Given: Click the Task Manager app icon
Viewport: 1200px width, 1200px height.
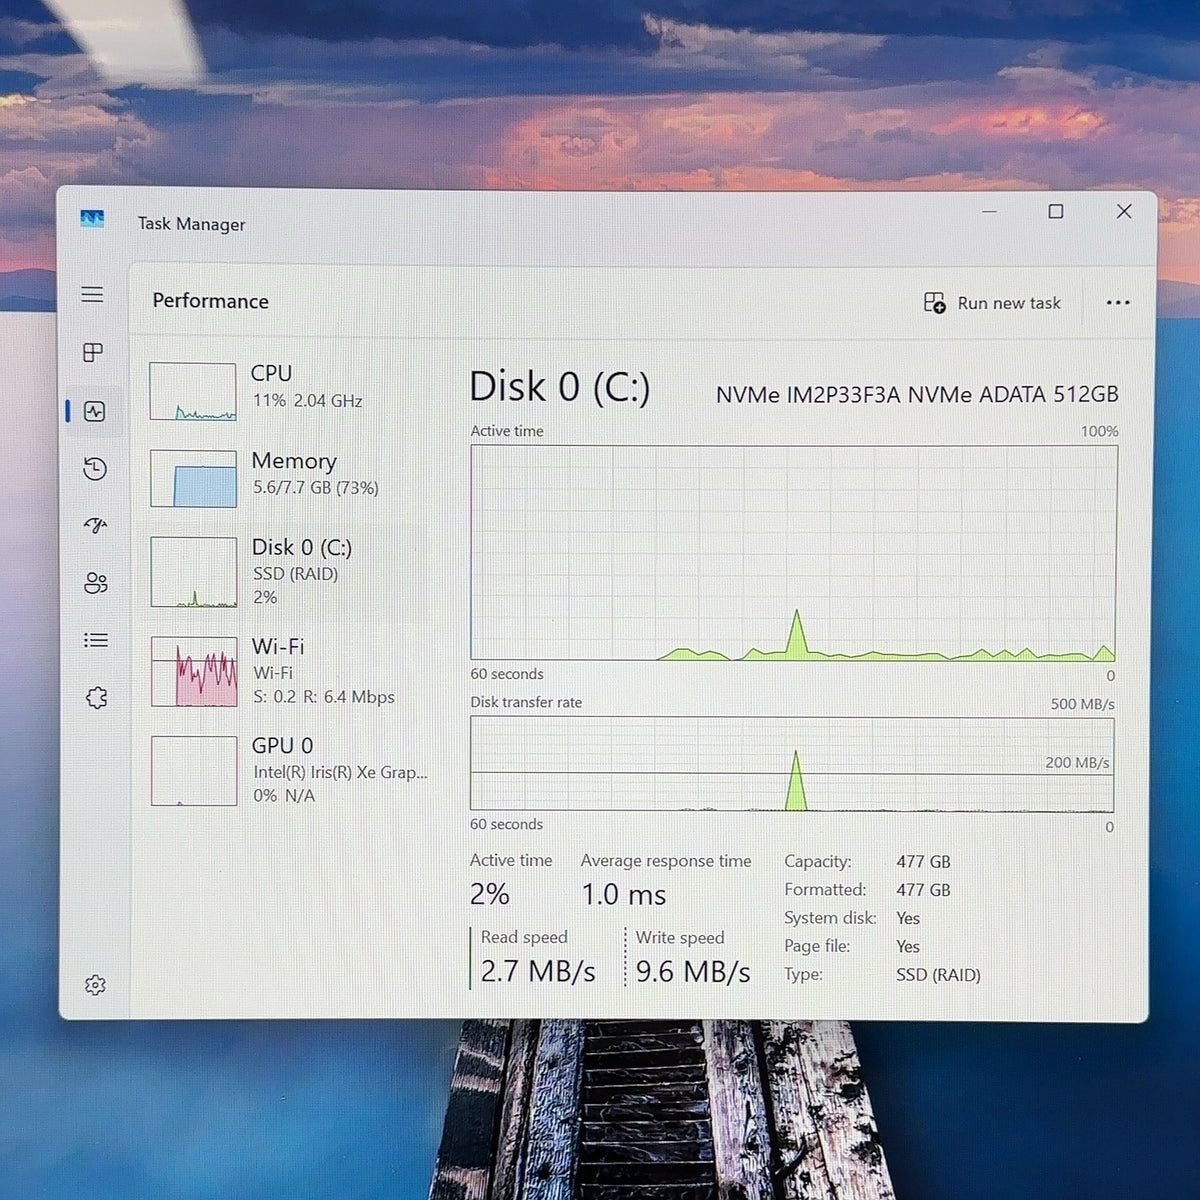Looking at the screenshot, I should pos(92,219).
